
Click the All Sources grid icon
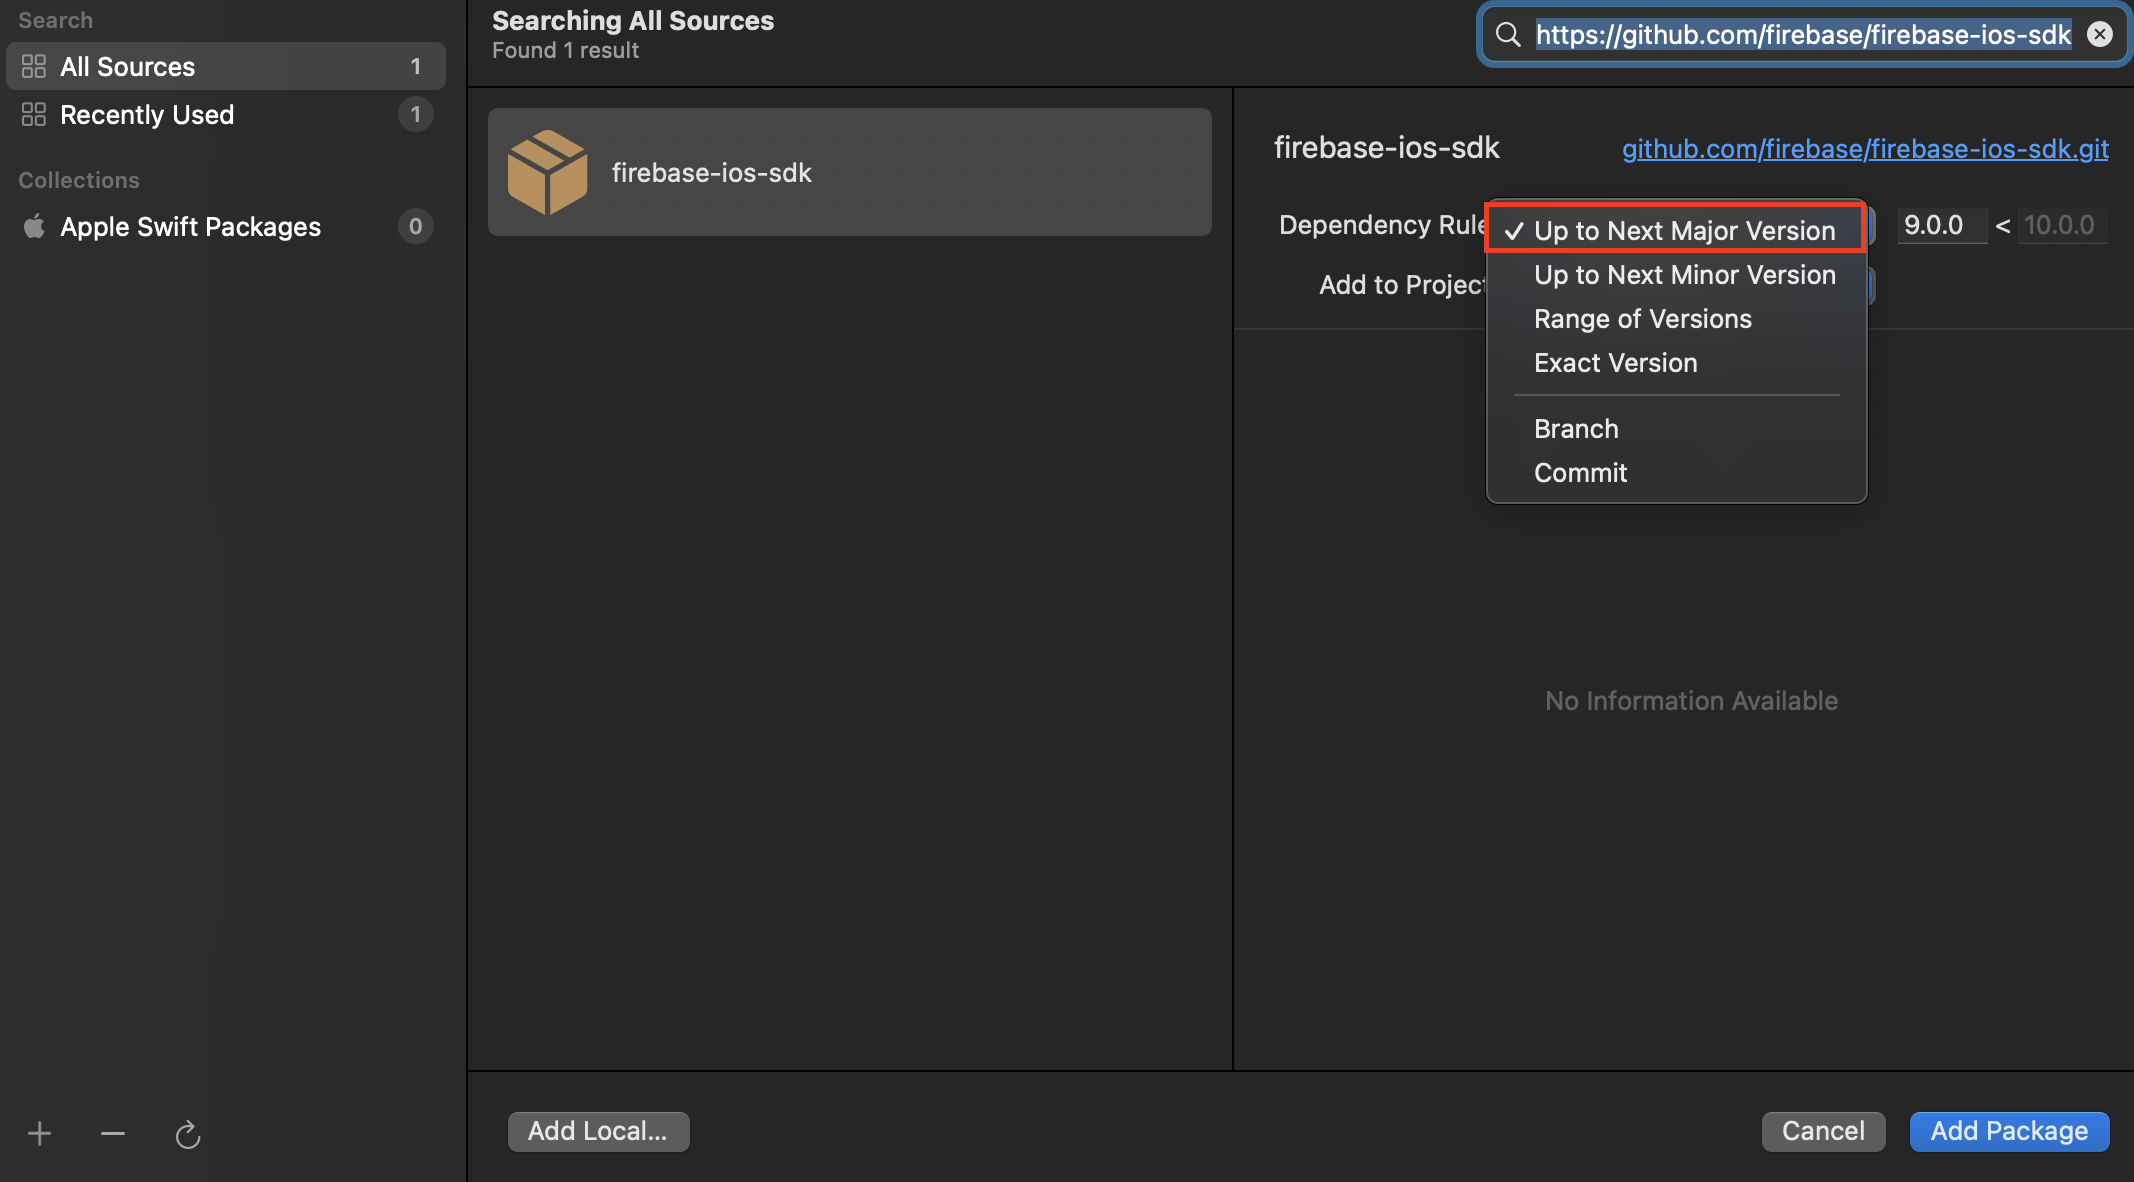34,66
